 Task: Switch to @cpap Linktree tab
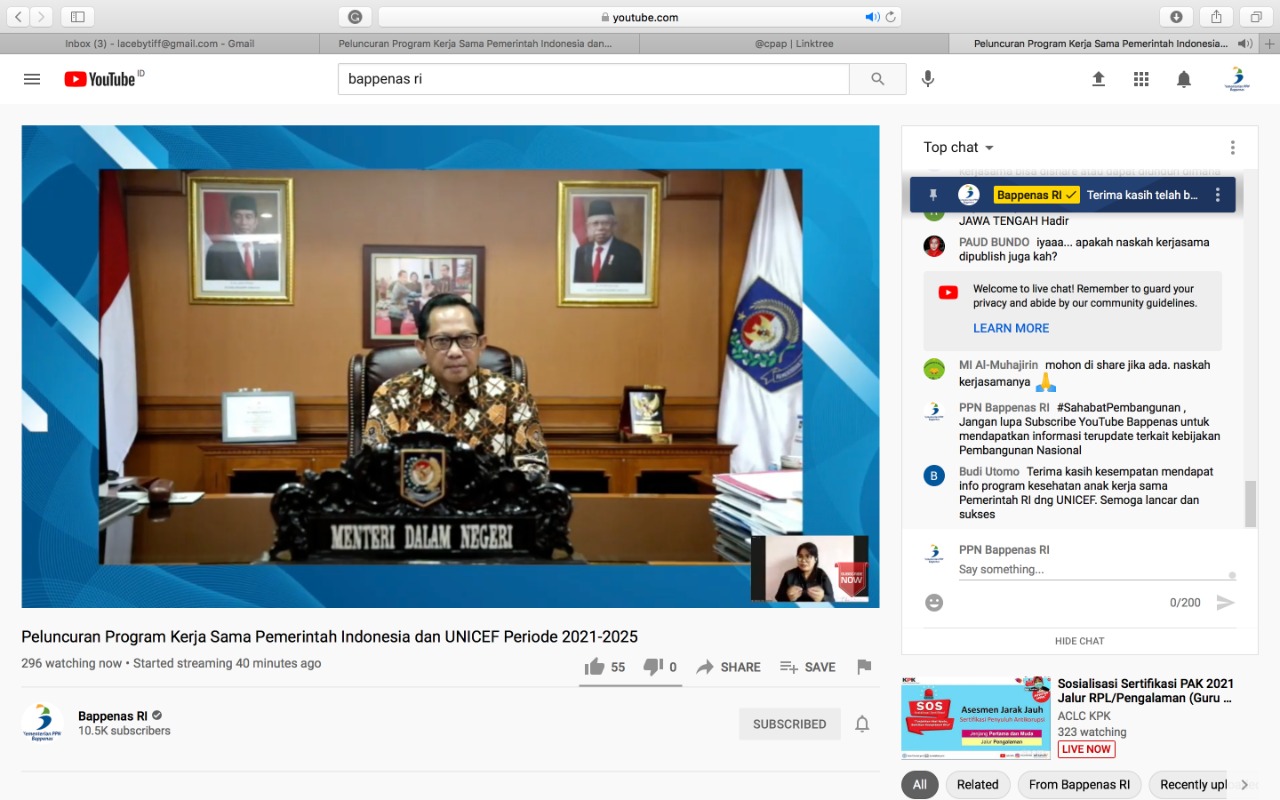[x=794, y=44]
